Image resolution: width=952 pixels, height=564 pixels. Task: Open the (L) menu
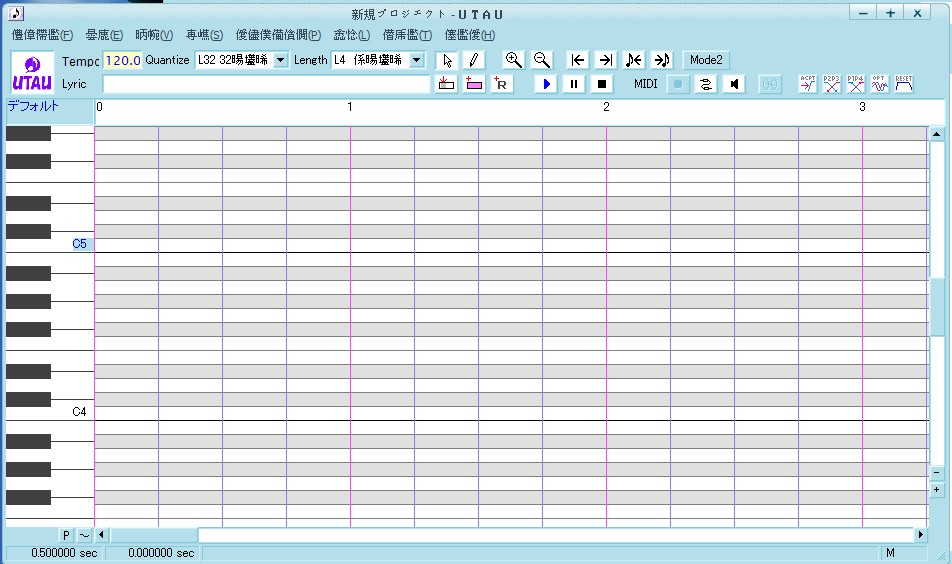coord(352,35)
